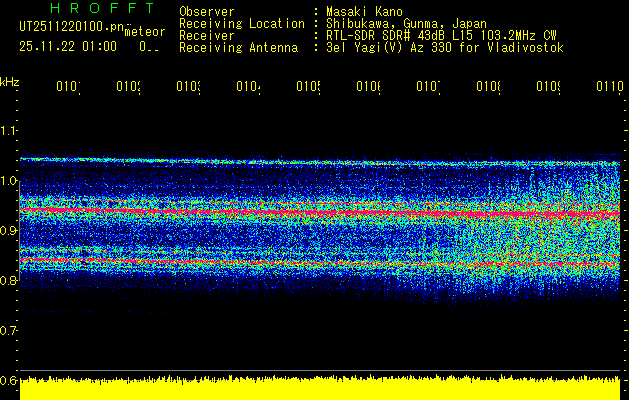Click the yellow signal level bar graph

click(320, 388)
